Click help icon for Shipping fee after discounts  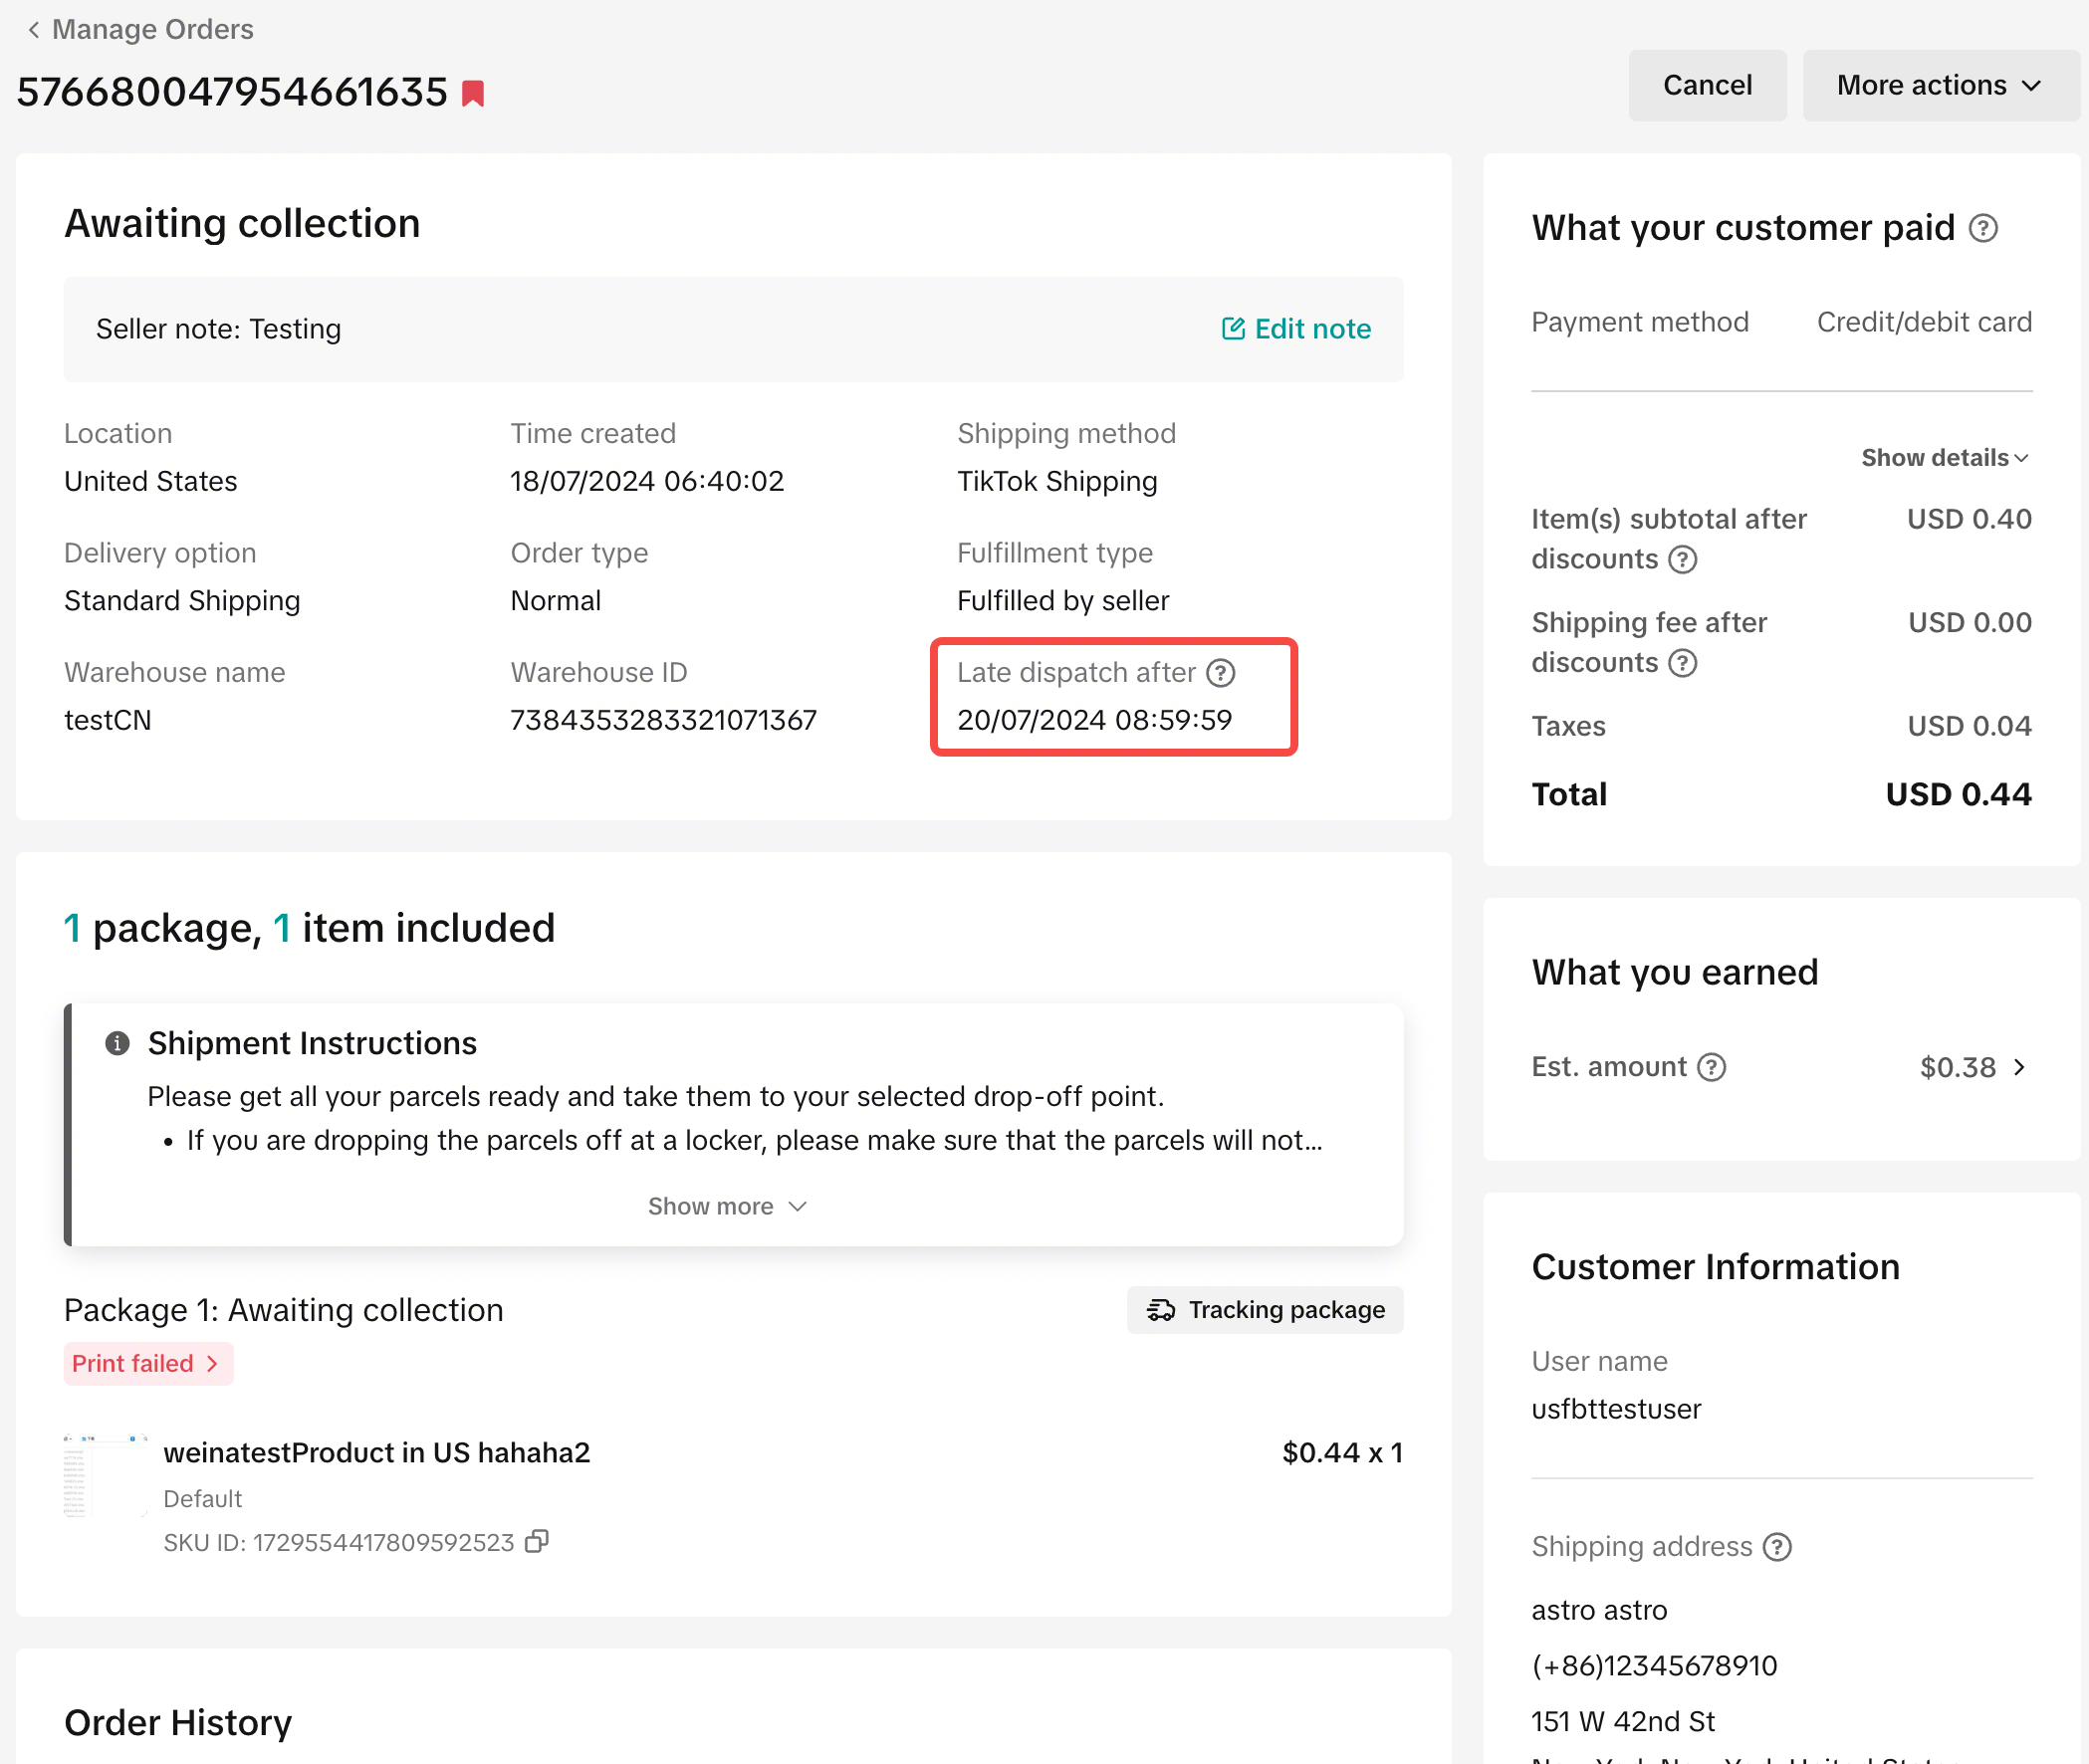pos(1683,663)
